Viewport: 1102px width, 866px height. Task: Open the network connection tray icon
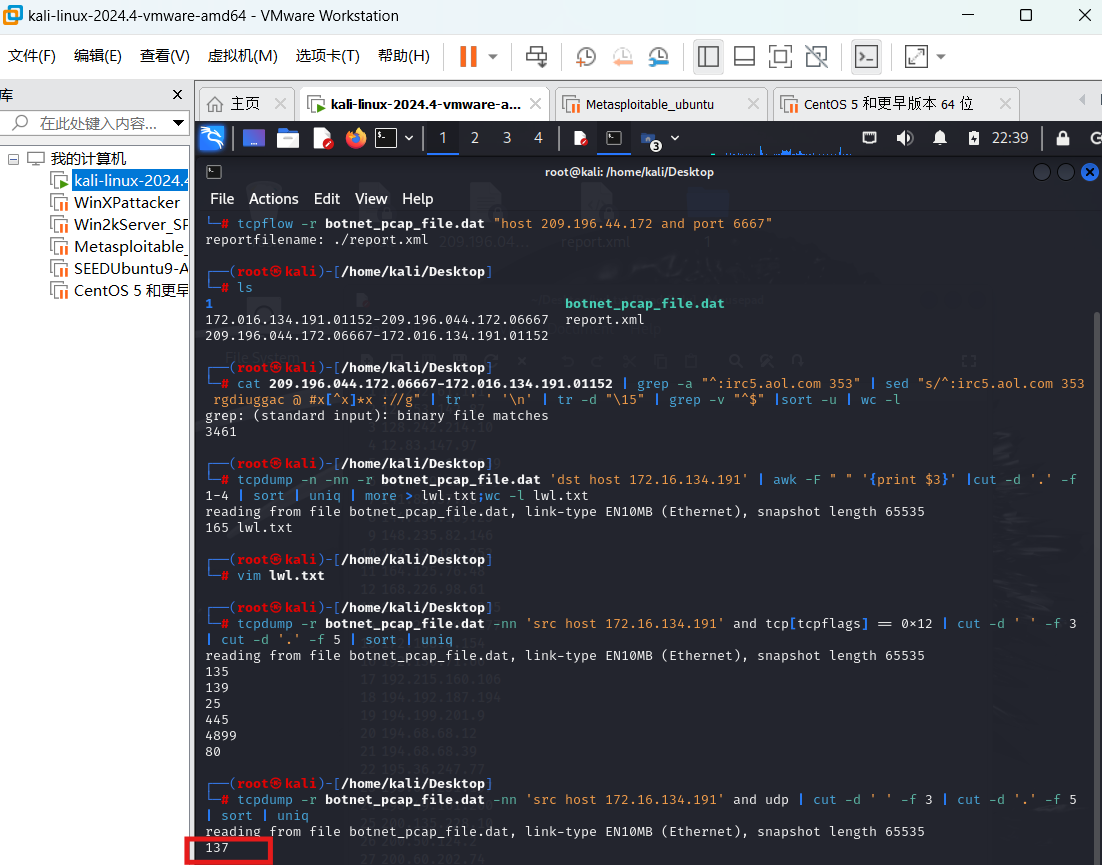click(869, 138)
